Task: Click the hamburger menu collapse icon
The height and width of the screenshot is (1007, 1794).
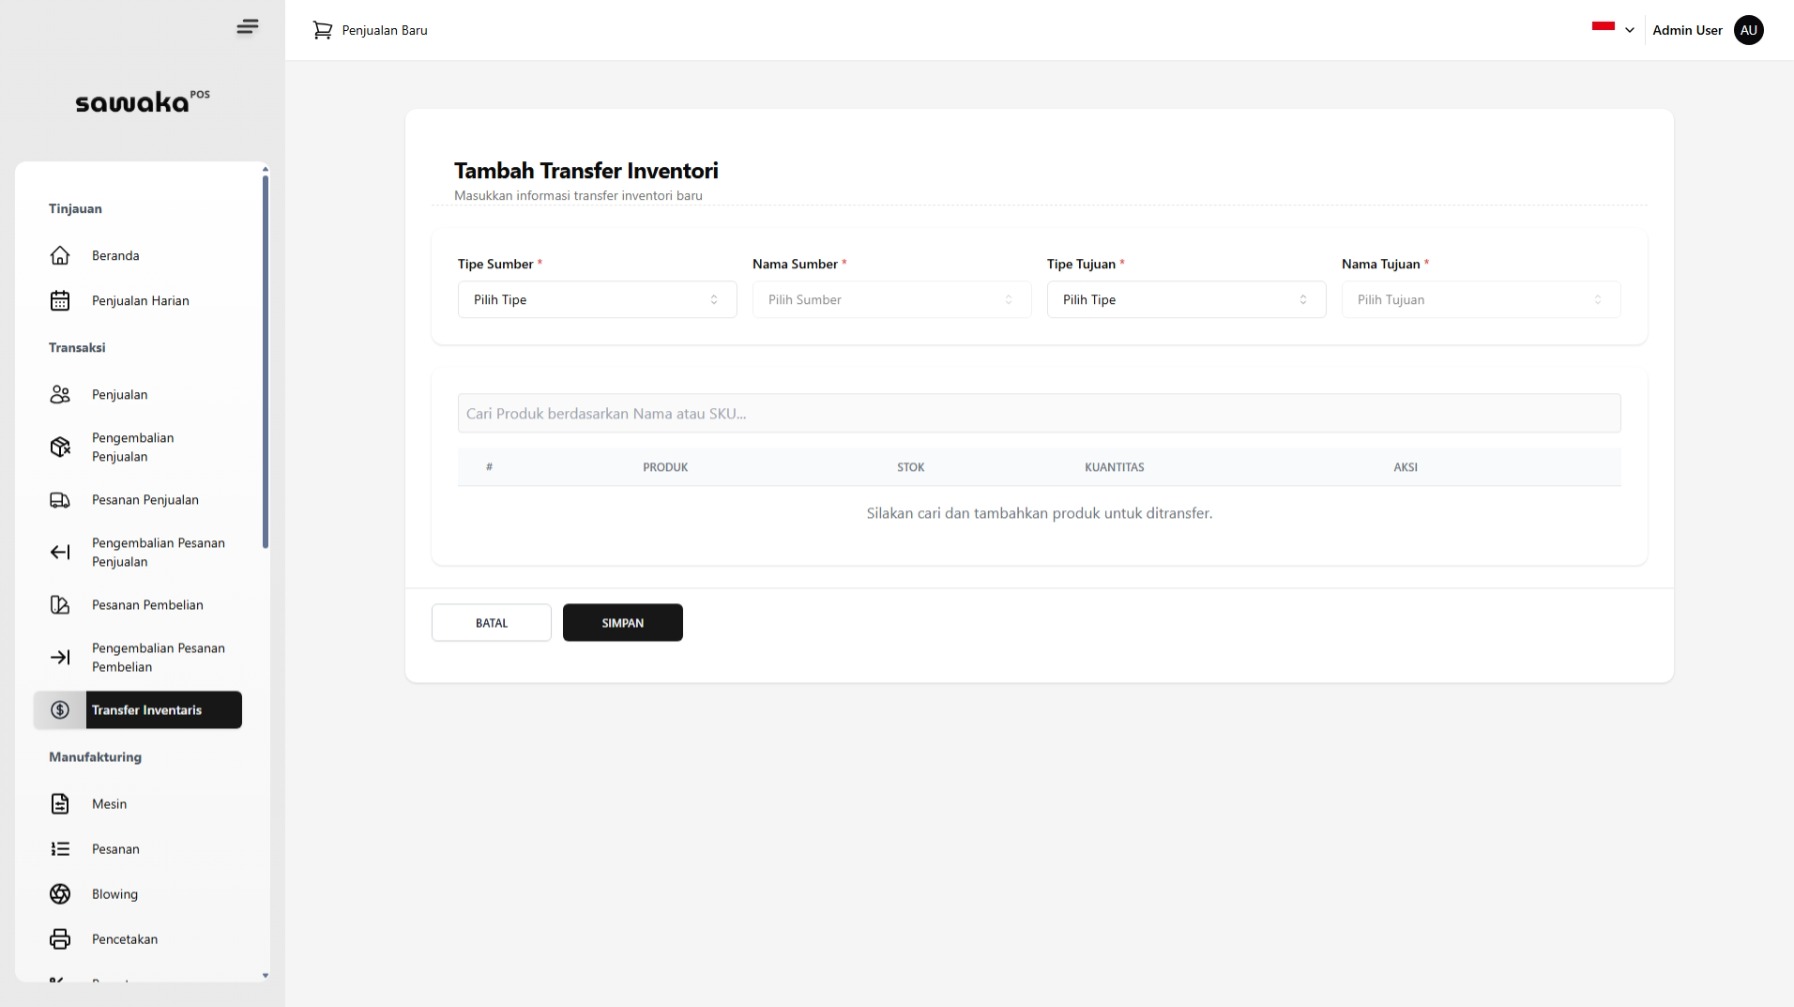Action: [247, 27]
